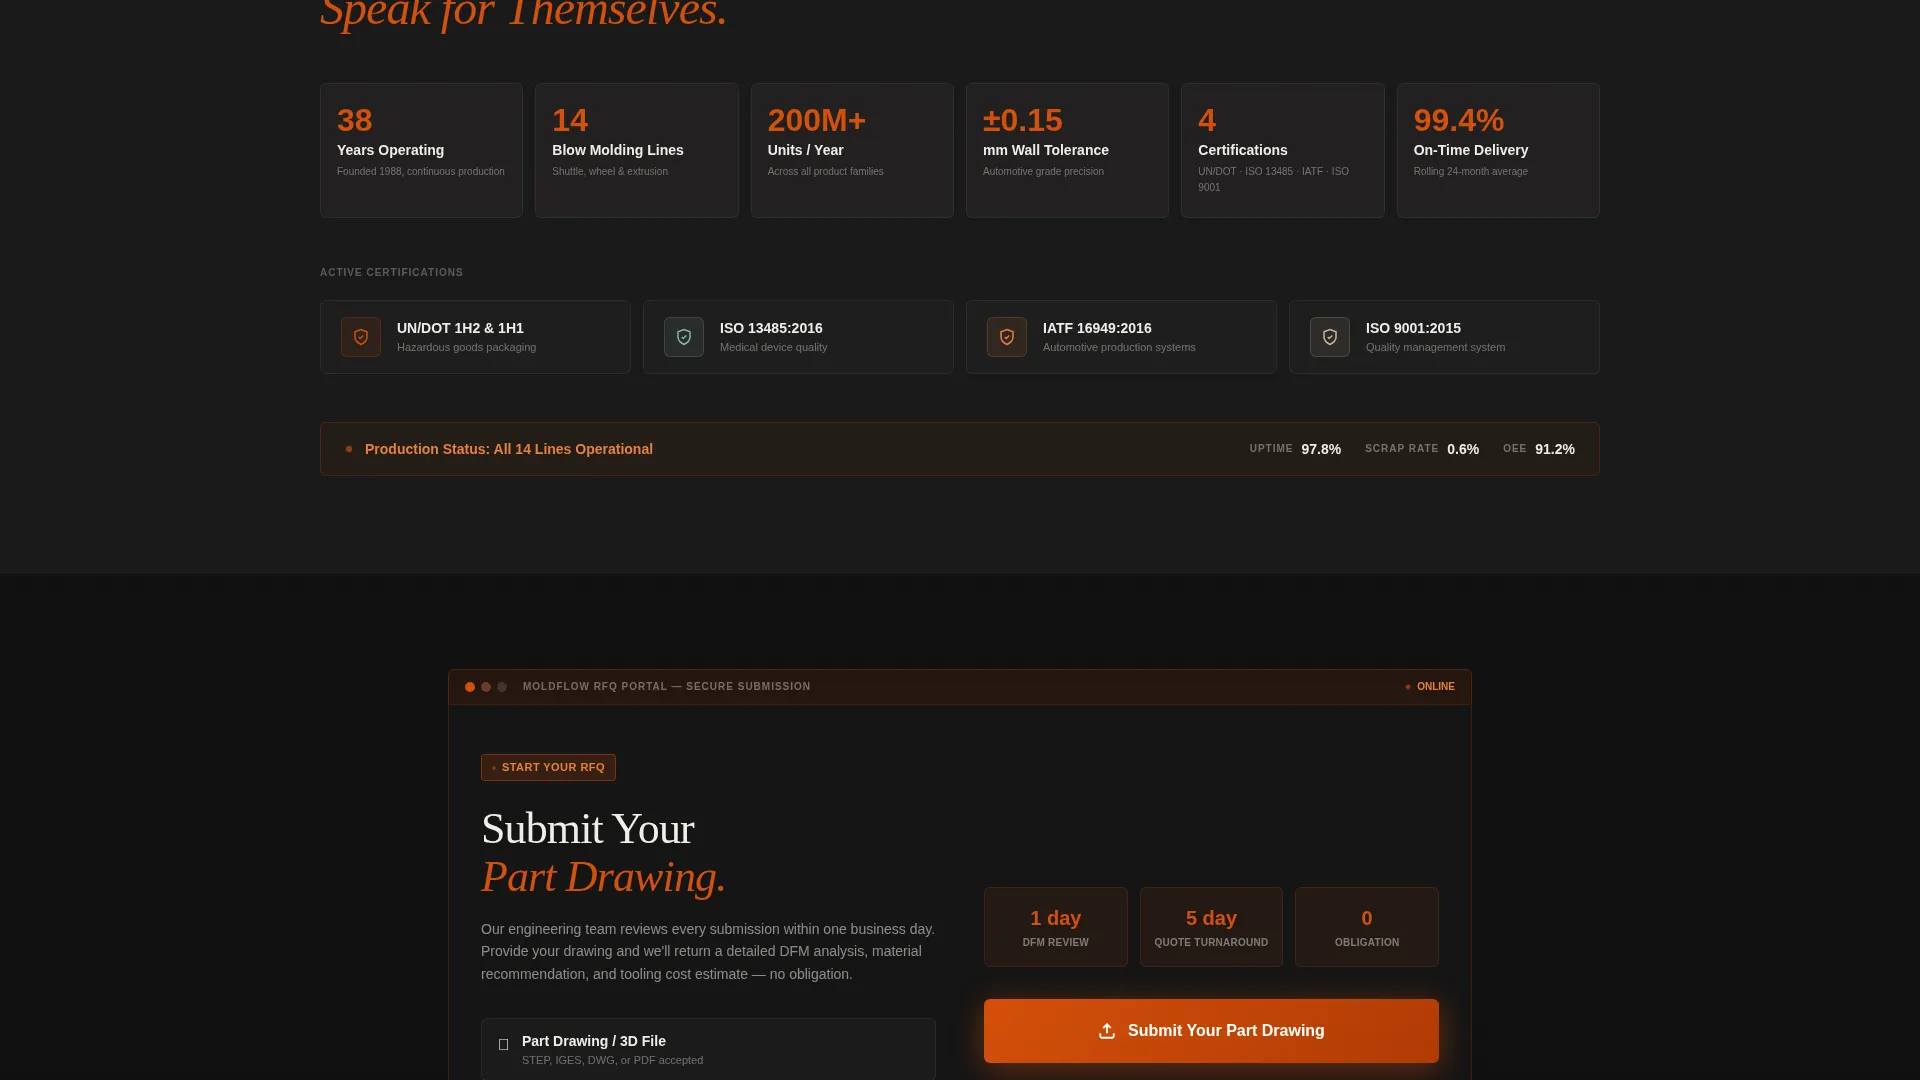The width and height of the screenshot is (1920, 1080).
Task: Click the ISO 13485:2016 shield icon
Action: pyautogui.click(x=684, y=337)
